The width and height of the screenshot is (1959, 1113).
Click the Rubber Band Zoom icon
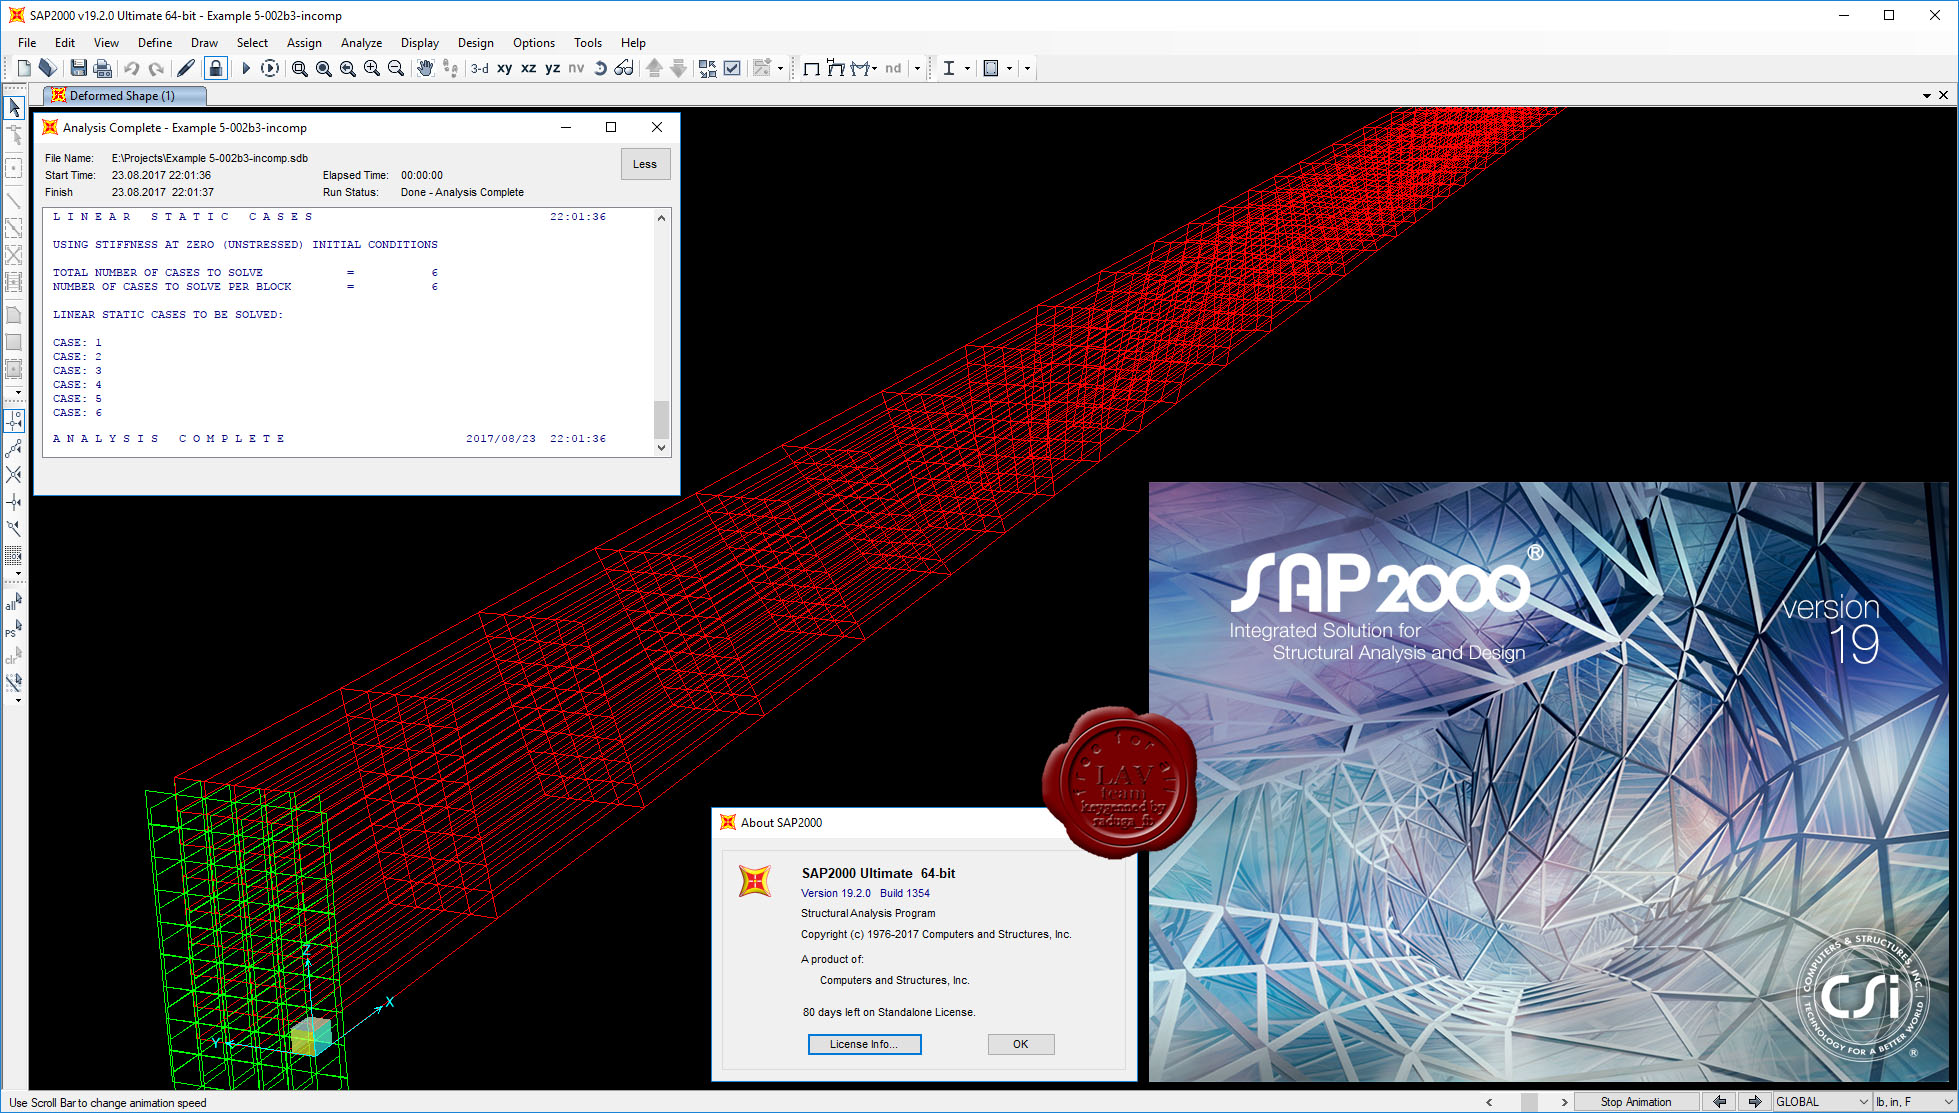point(299,68)
